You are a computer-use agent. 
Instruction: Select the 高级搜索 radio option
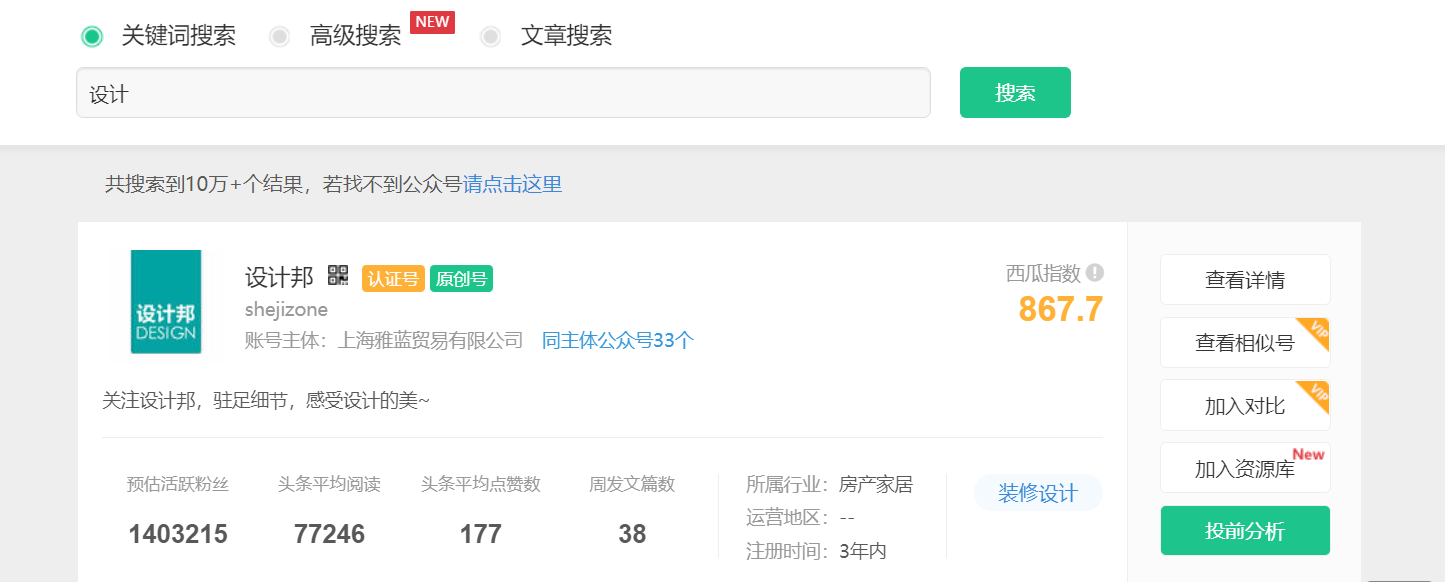(x=280, y=36)
